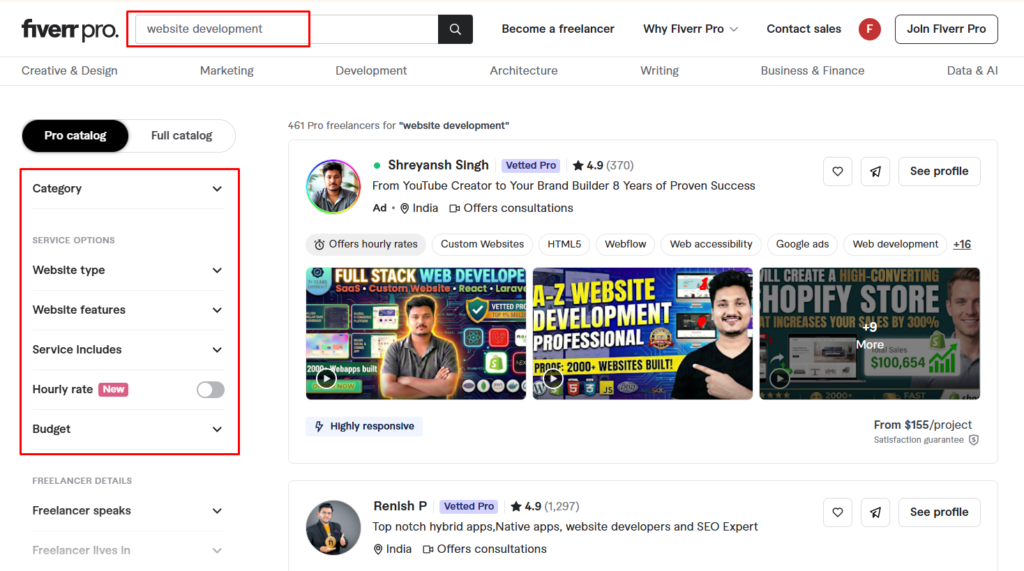The width and height of the screenshot is (1024, 571).
Task: Expand the Website features filter
Action: coord(127,310)
